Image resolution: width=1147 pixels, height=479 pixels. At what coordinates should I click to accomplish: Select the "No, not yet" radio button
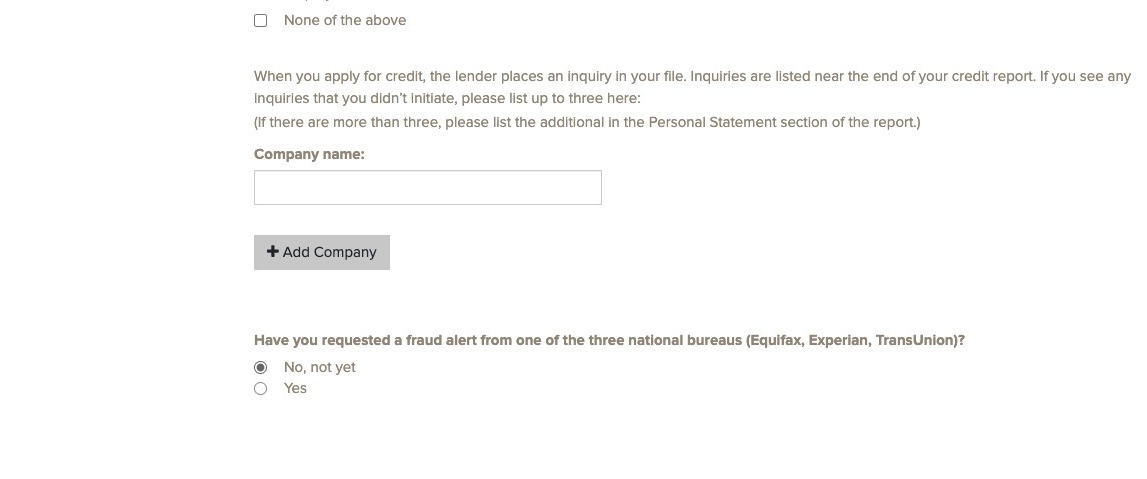pos(261,367)
